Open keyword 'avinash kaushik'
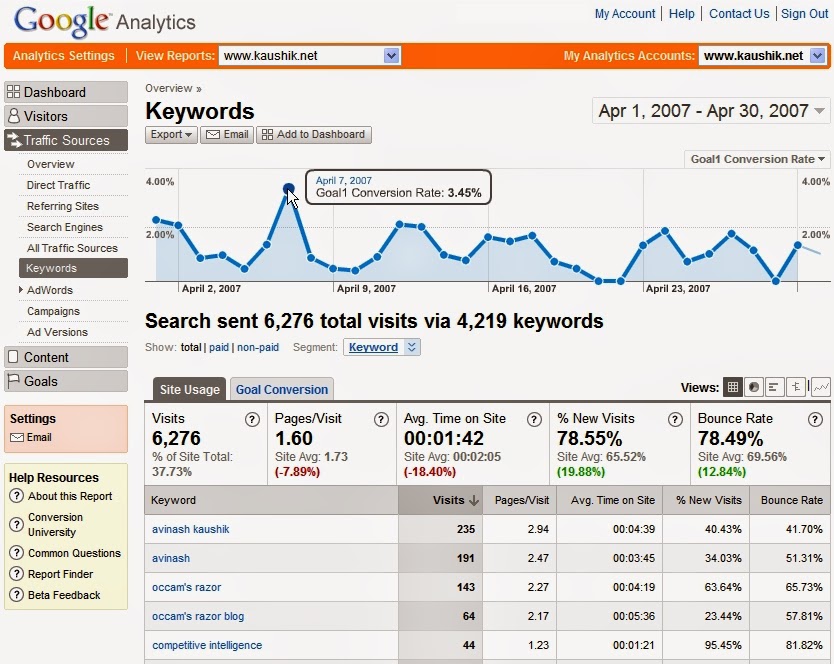This screenshot has width=834, height=664. pyautogui.click(x=190, y=529)
